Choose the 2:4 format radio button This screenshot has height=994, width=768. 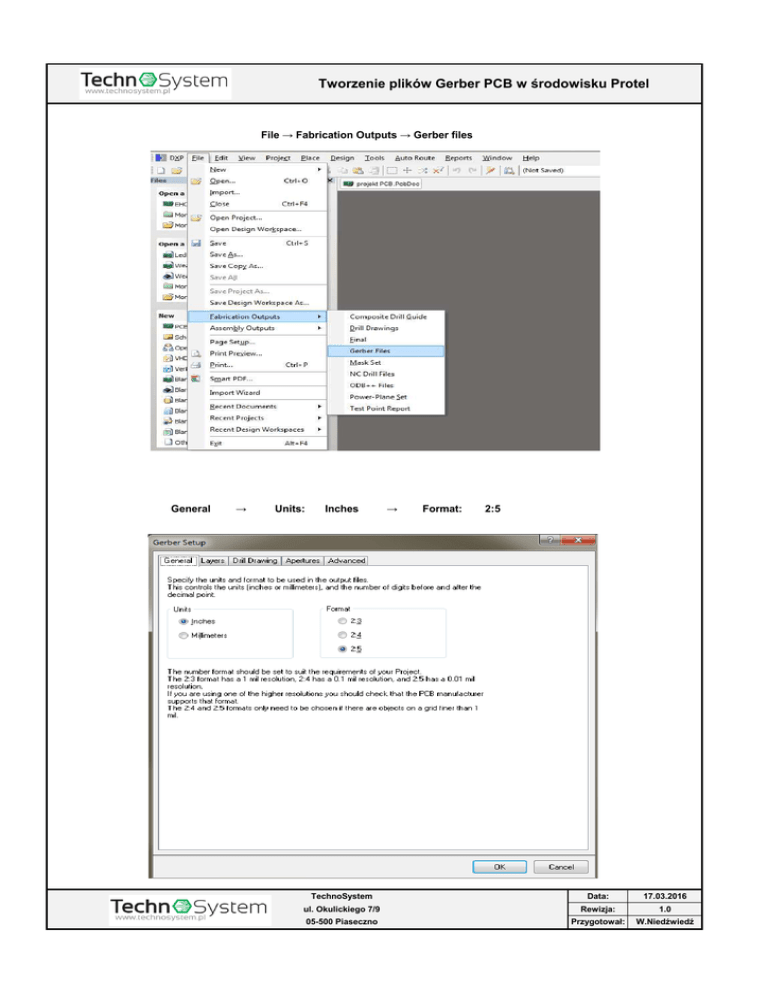pos(344,634)
